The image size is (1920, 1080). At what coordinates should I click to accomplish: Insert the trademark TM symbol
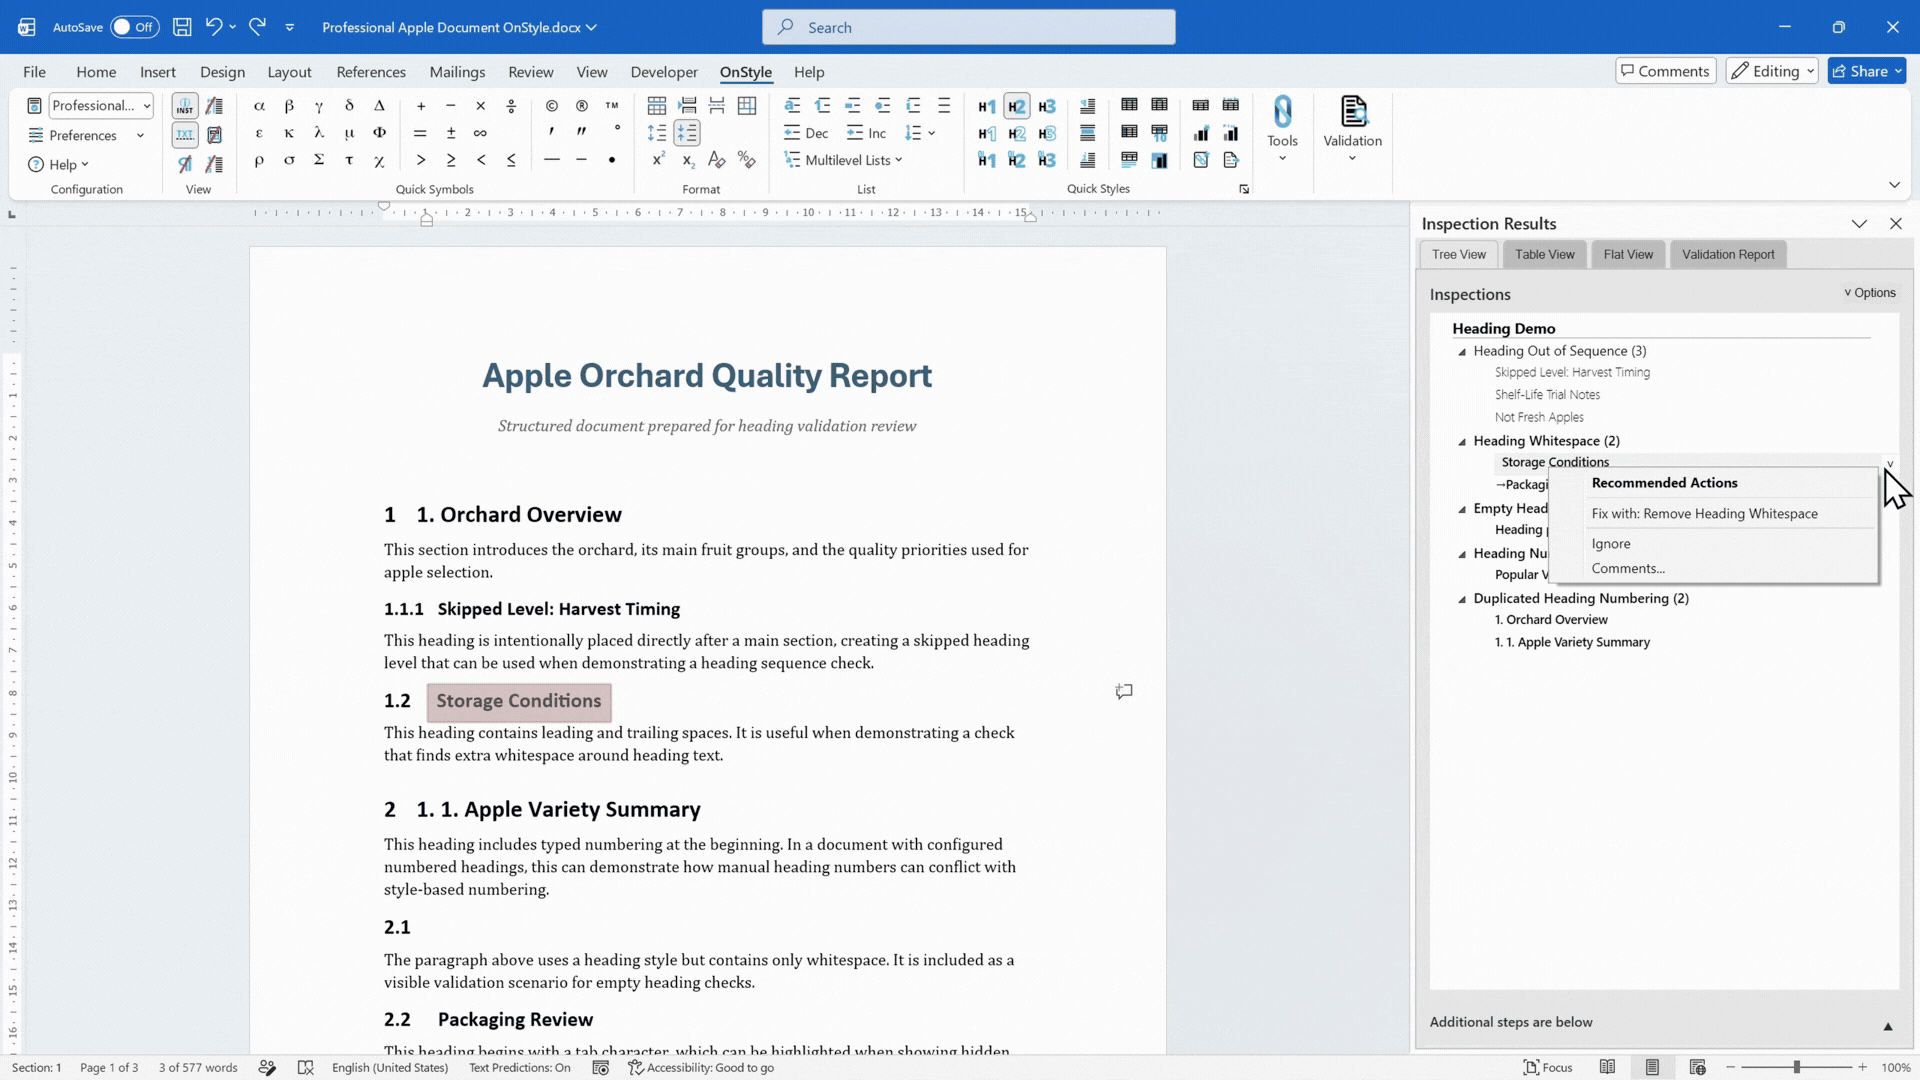tap(612, 106)
